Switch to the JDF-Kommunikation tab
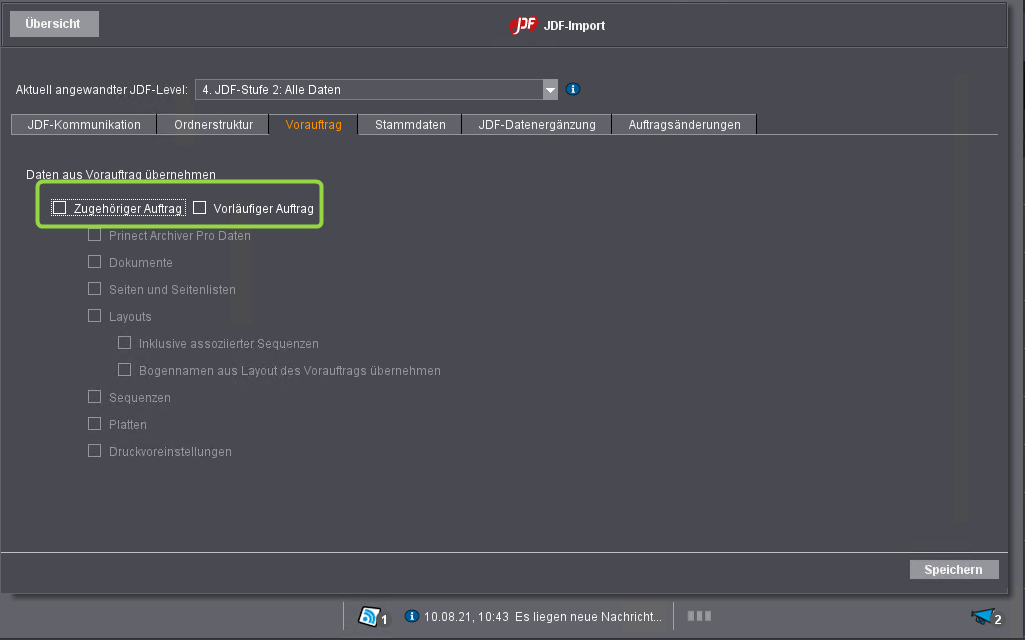This screenshot has height=640, width=1025. (84, 124)
